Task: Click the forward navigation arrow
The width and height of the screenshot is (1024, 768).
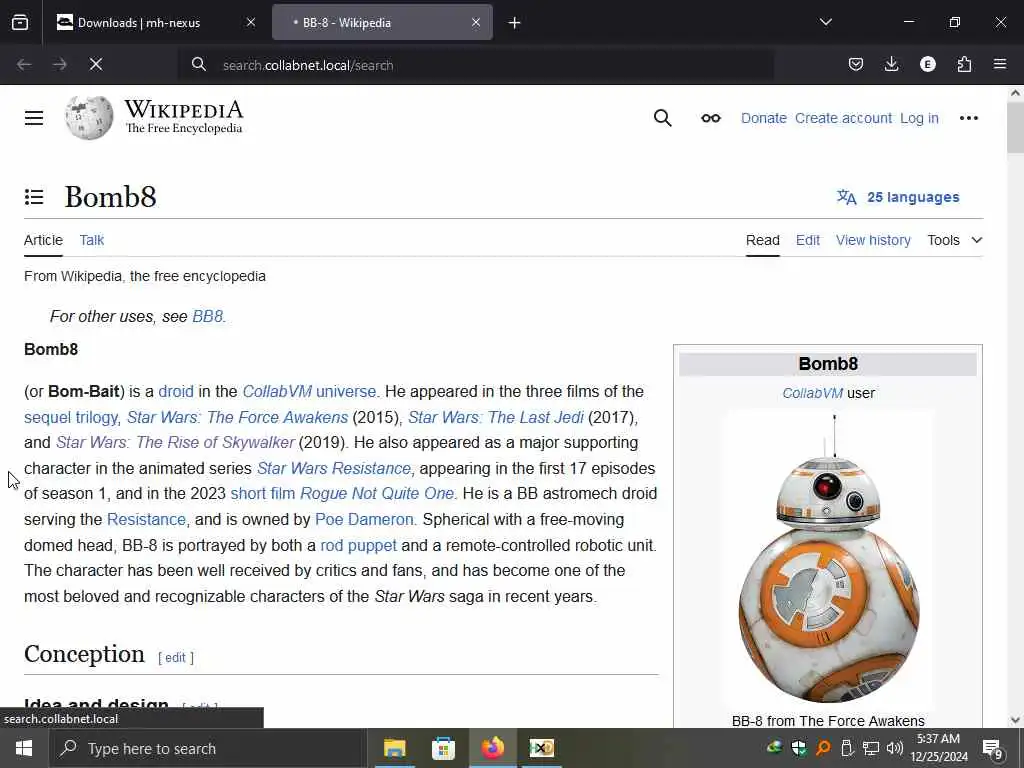Action: (x=60, y=64)
